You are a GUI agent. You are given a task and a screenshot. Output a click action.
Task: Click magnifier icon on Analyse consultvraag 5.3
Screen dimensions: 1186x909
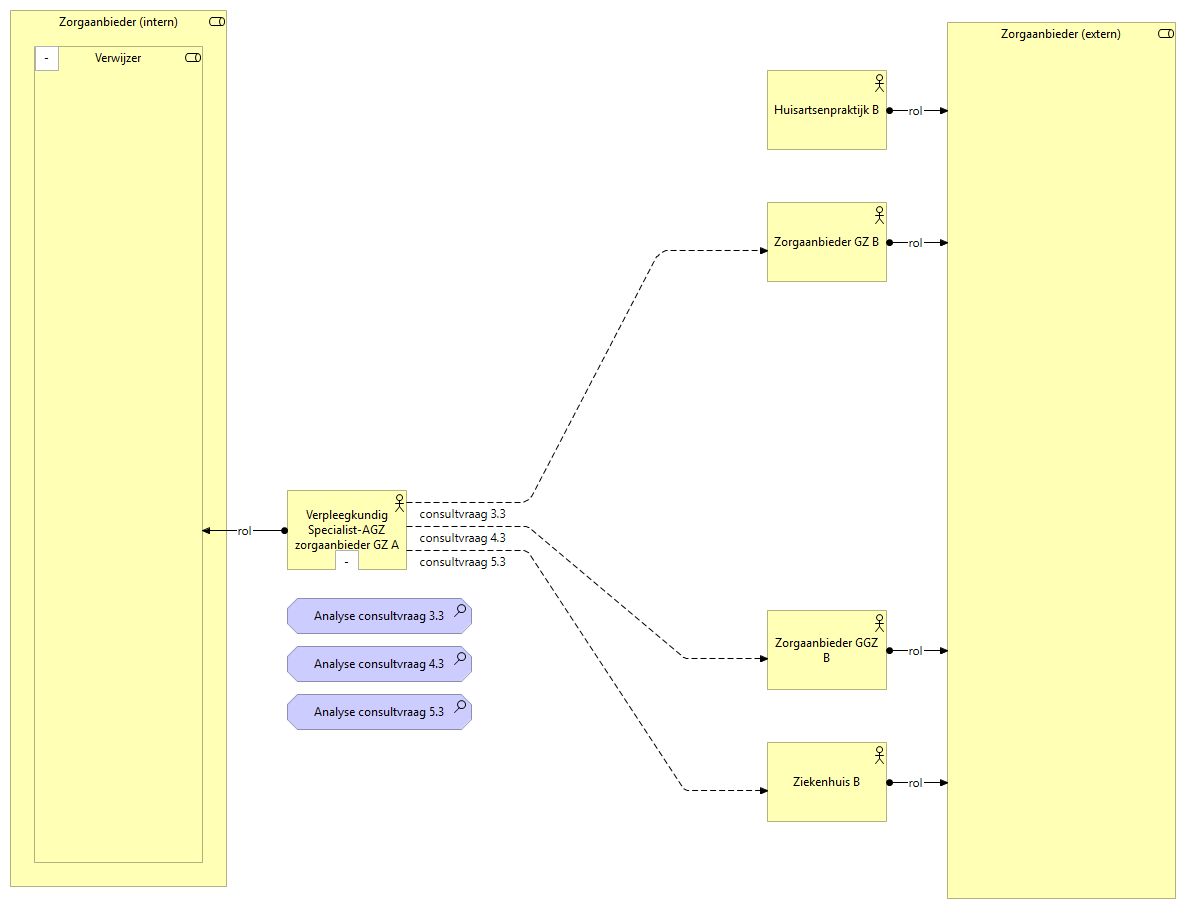pyautogui.click(x=460, y=706)
